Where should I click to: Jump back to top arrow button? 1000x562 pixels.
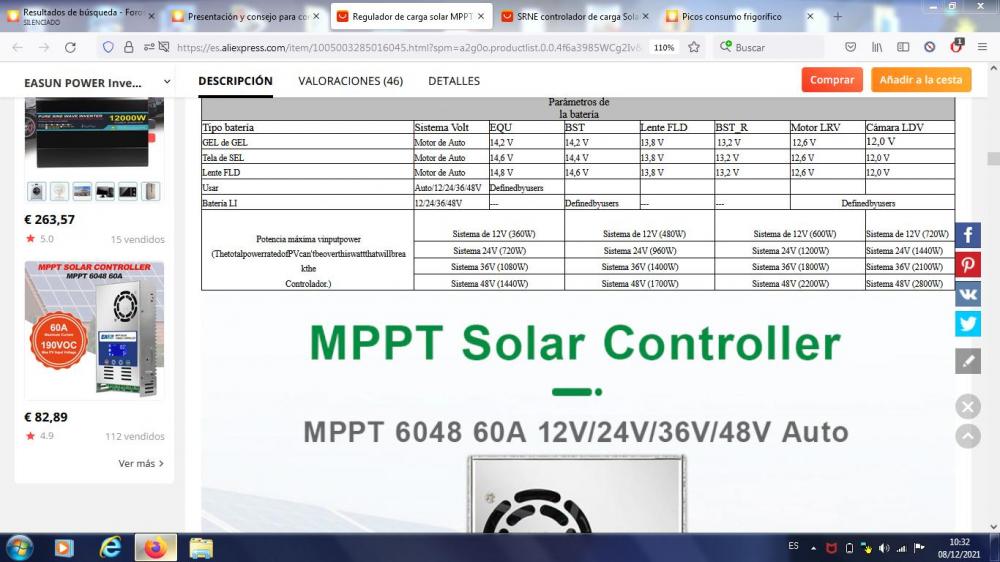pos(967,436)
